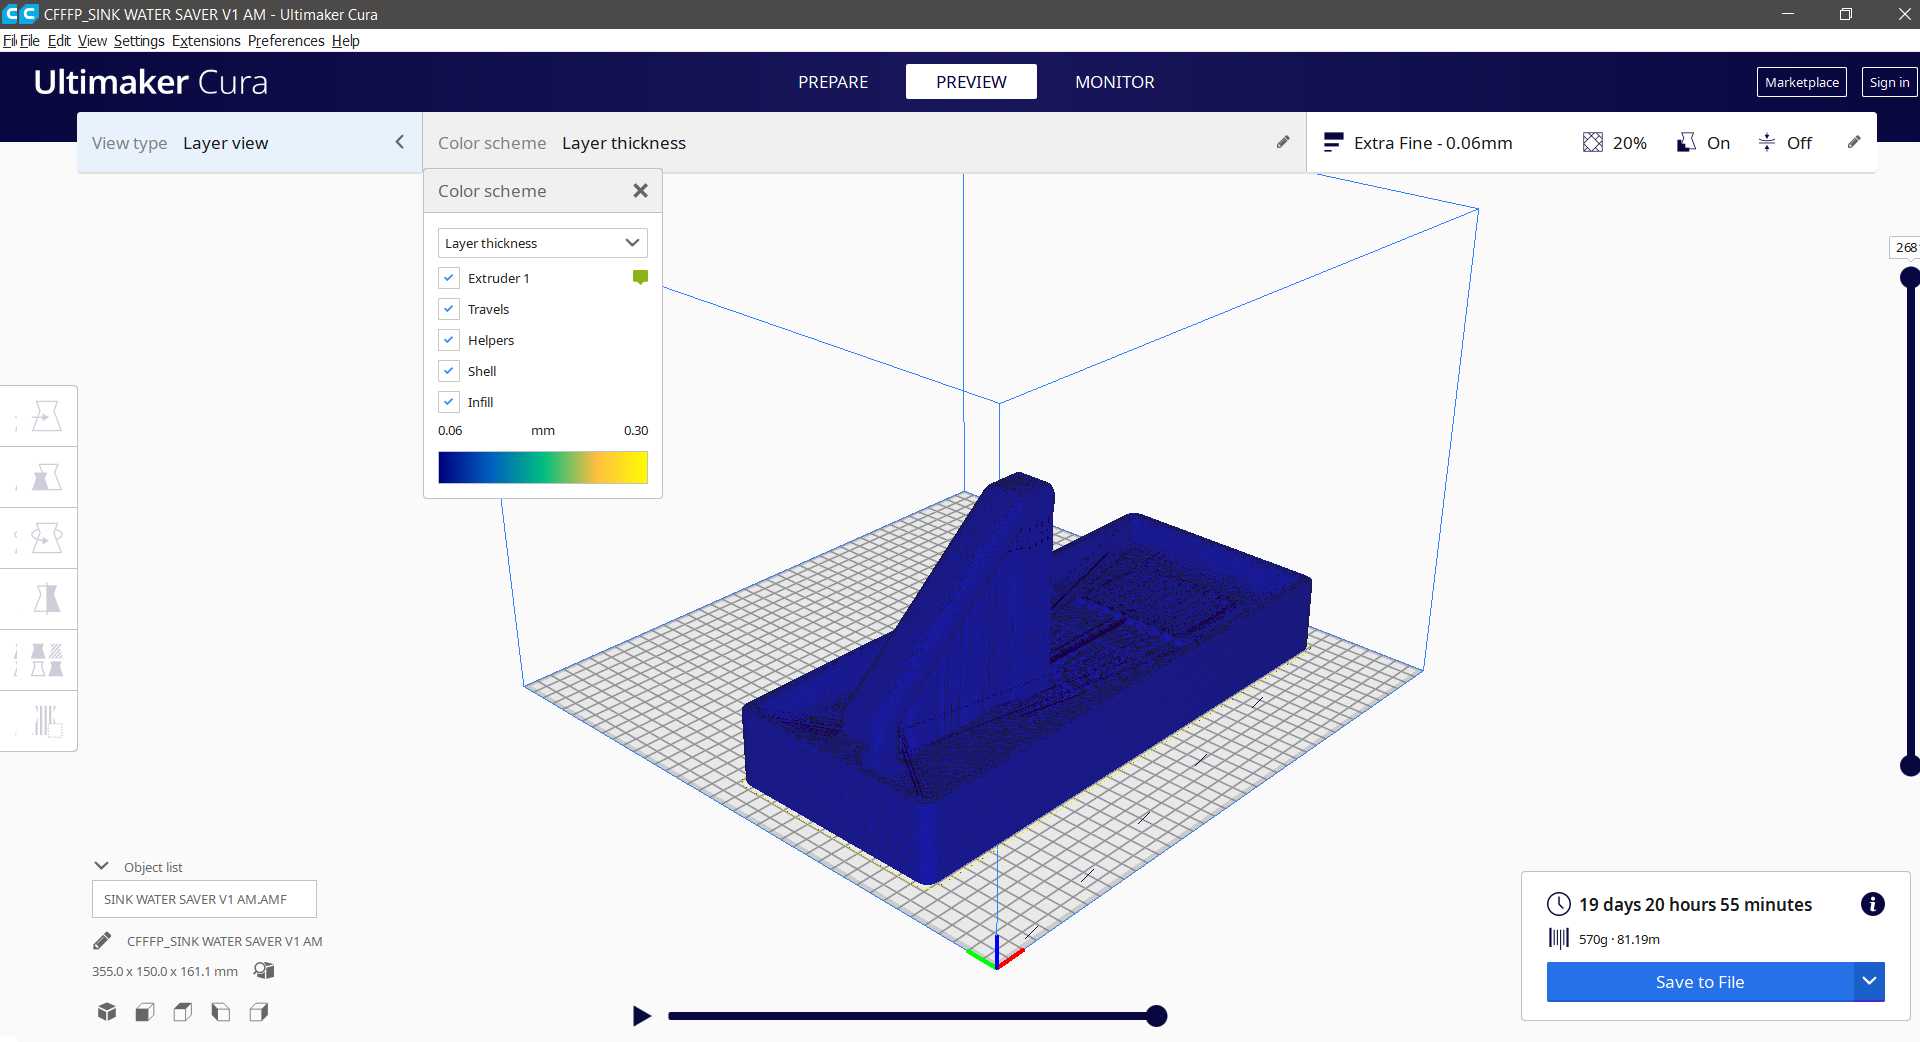
Task: Click the layer number field showing 268
Action: tap(1904, 247)
